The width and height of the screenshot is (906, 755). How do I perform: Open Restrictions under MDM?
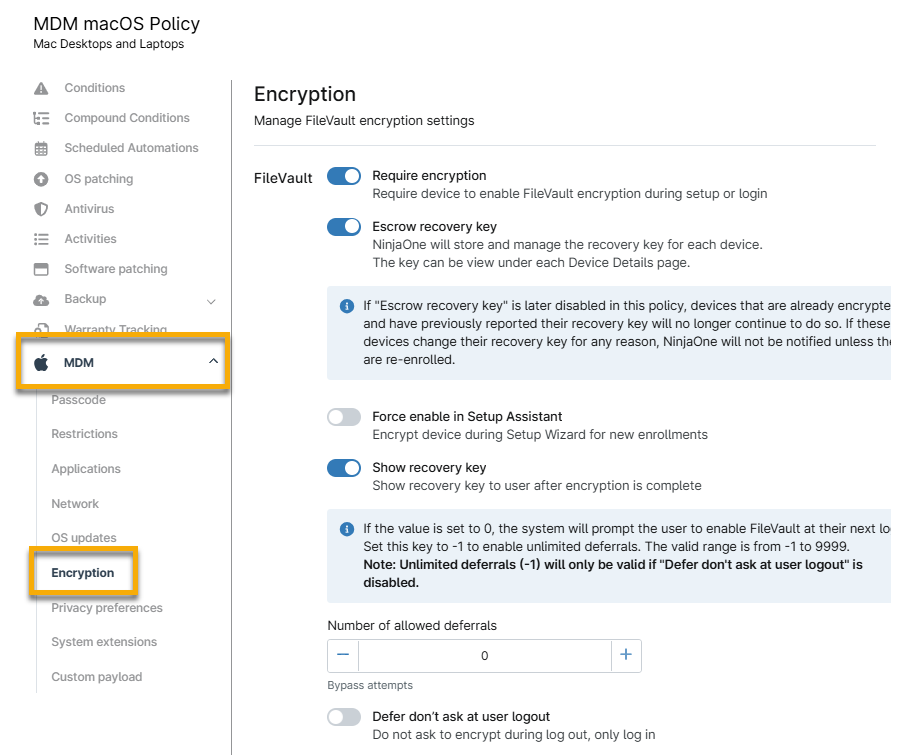[84, 434]
